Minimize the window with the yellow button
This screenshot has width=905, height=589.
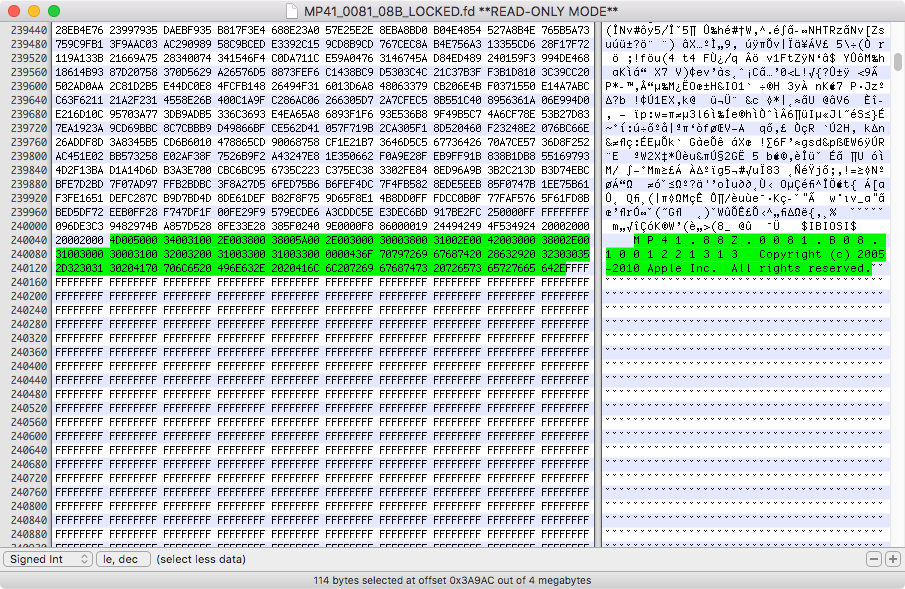(x=34, y=11)
